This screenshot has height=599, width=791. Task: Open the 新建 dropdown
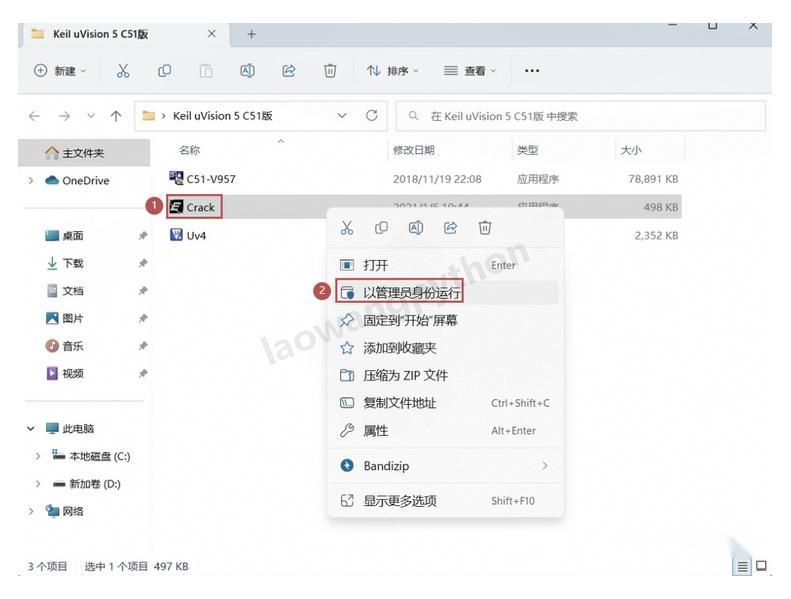pyautogui.click(x=60, y=71)
